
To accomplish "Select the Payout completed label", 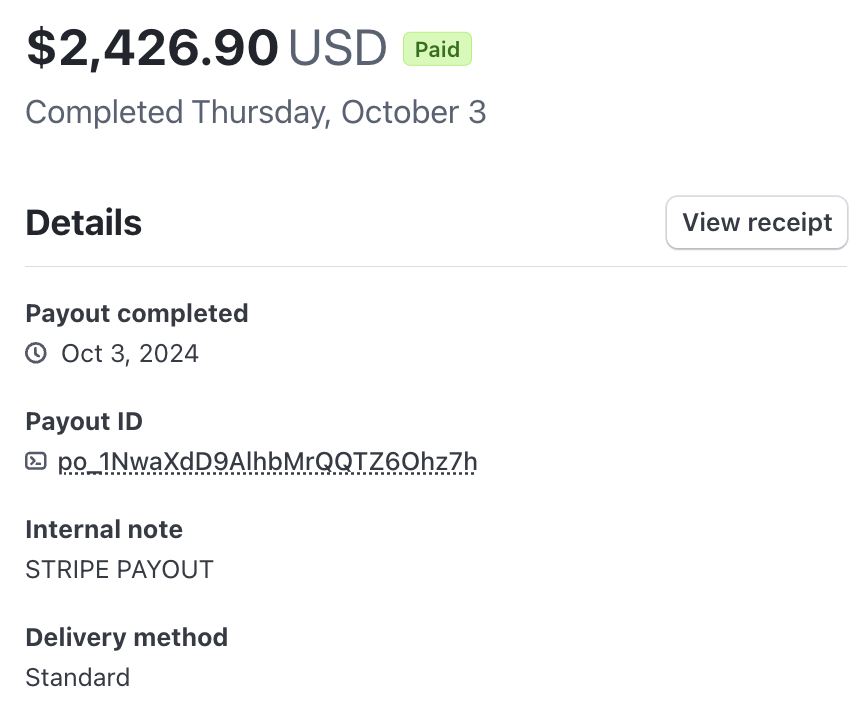I will coord(136,313).
